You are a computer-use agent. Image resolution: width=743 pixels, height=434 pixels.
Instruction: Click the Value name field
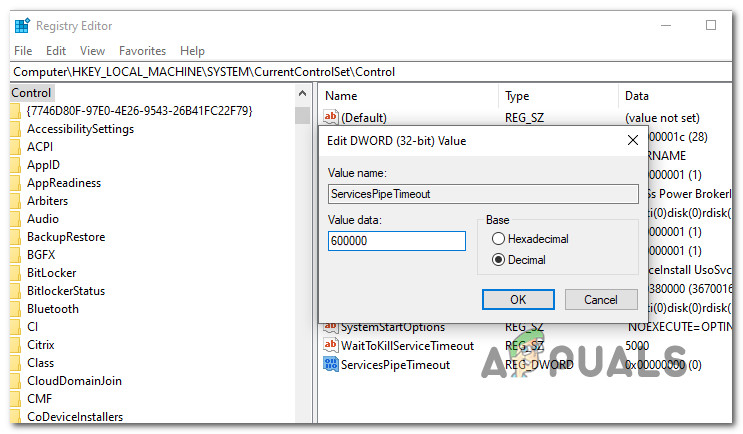(x=483, y=194)
